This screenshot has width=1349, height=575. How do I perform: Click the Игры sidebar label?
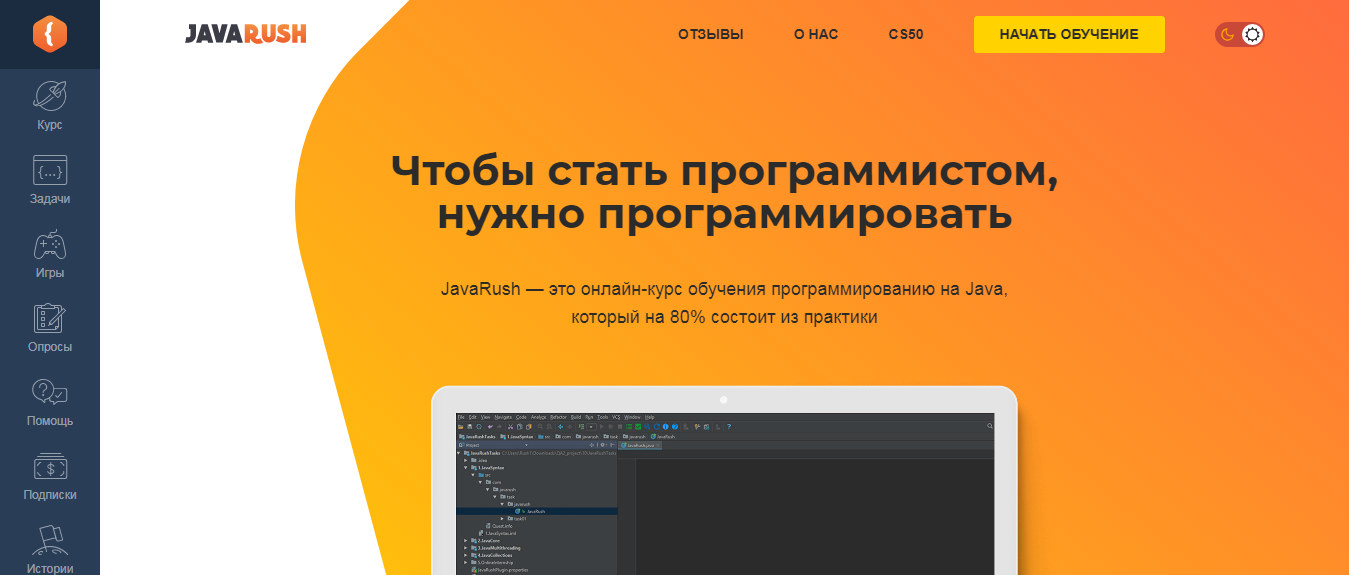50,273
